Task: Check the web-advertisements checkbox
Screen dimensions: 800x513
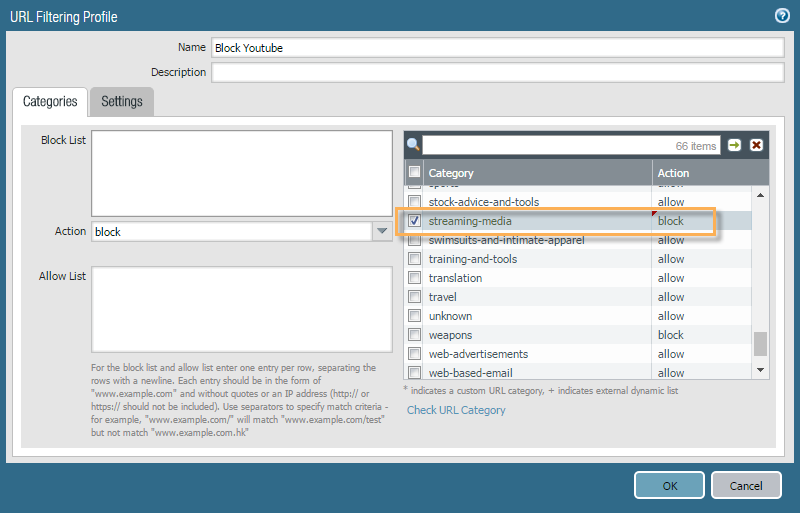Action: (414, 353)
